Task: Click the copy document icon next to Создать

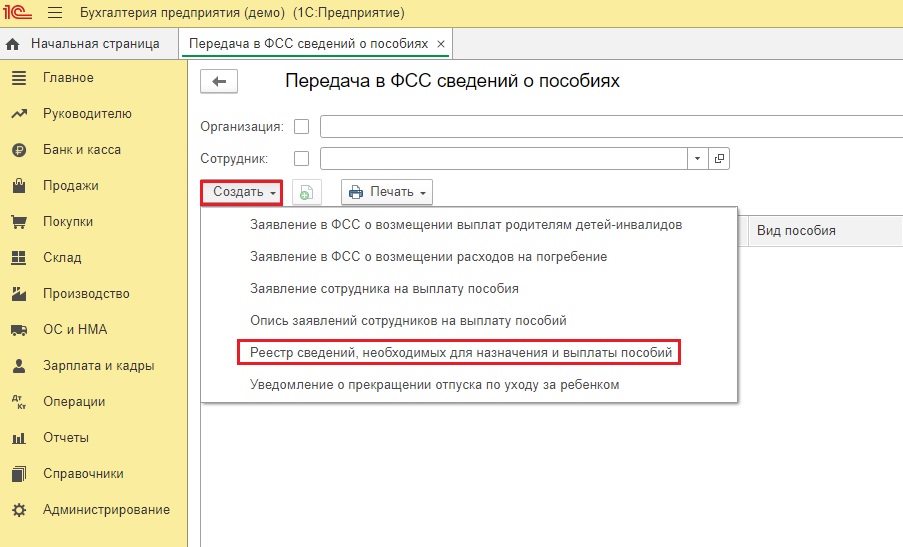Action: 306,192
